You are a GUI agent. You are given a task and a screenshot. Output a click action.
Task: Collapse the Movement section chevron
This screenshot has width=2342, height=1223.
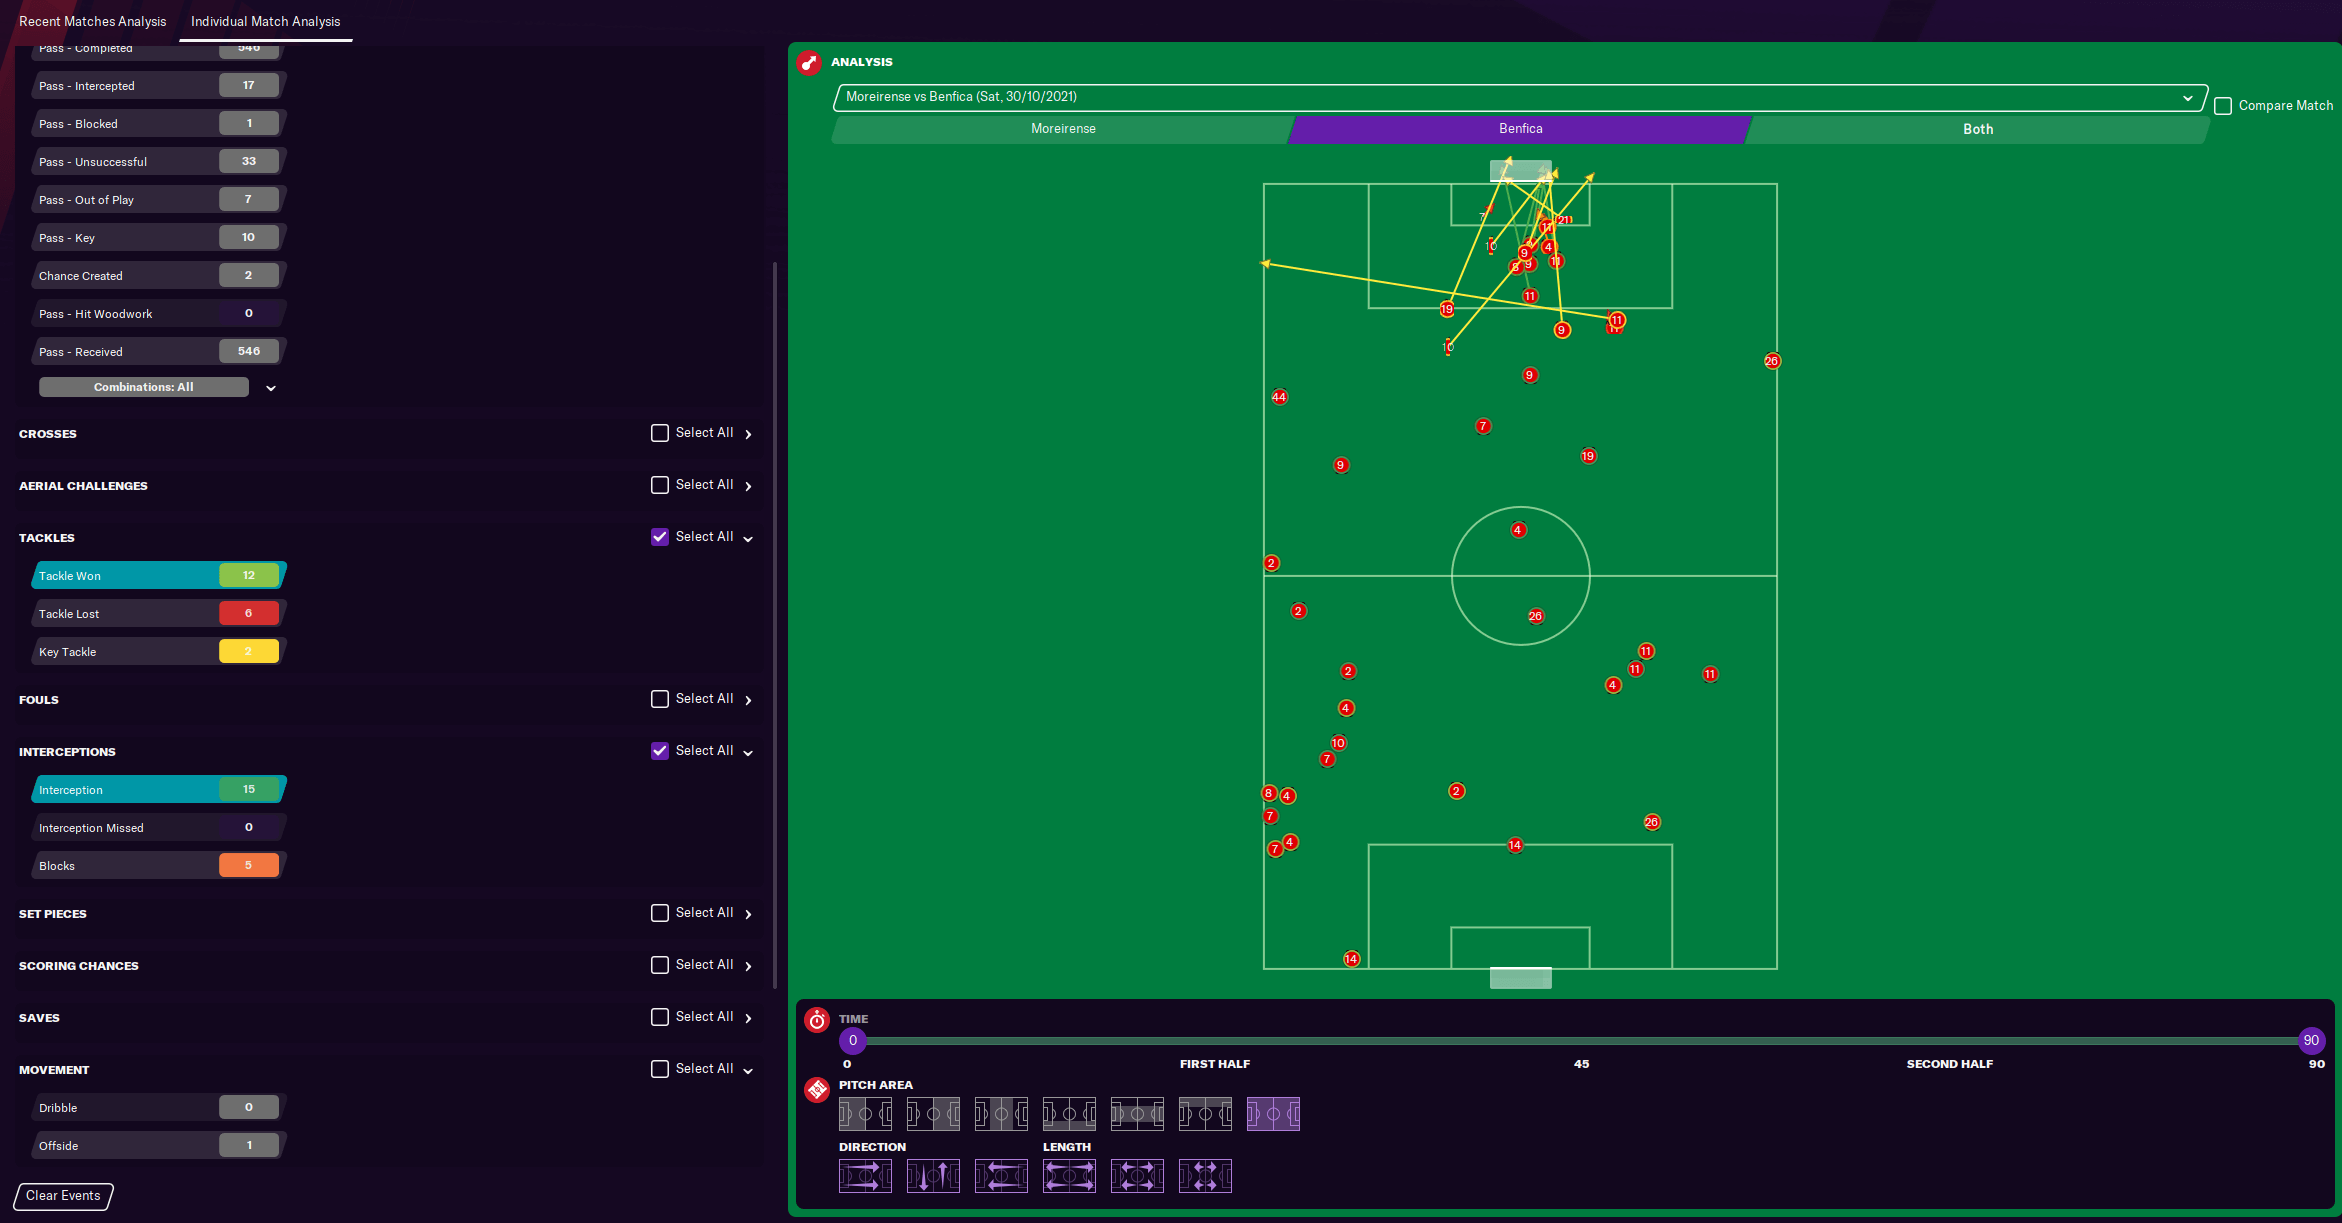[748, 1071]
